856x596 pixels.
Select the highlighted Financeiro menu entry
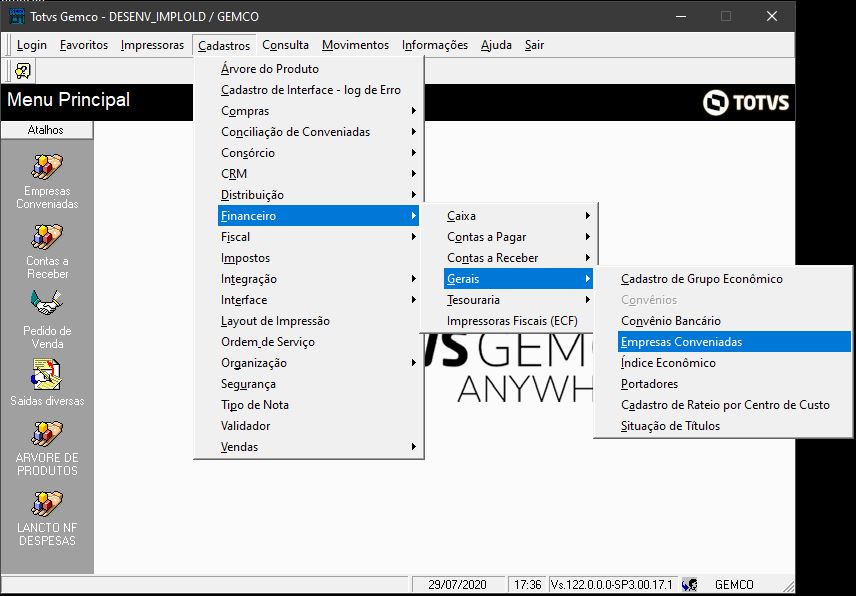coord(318,216)
